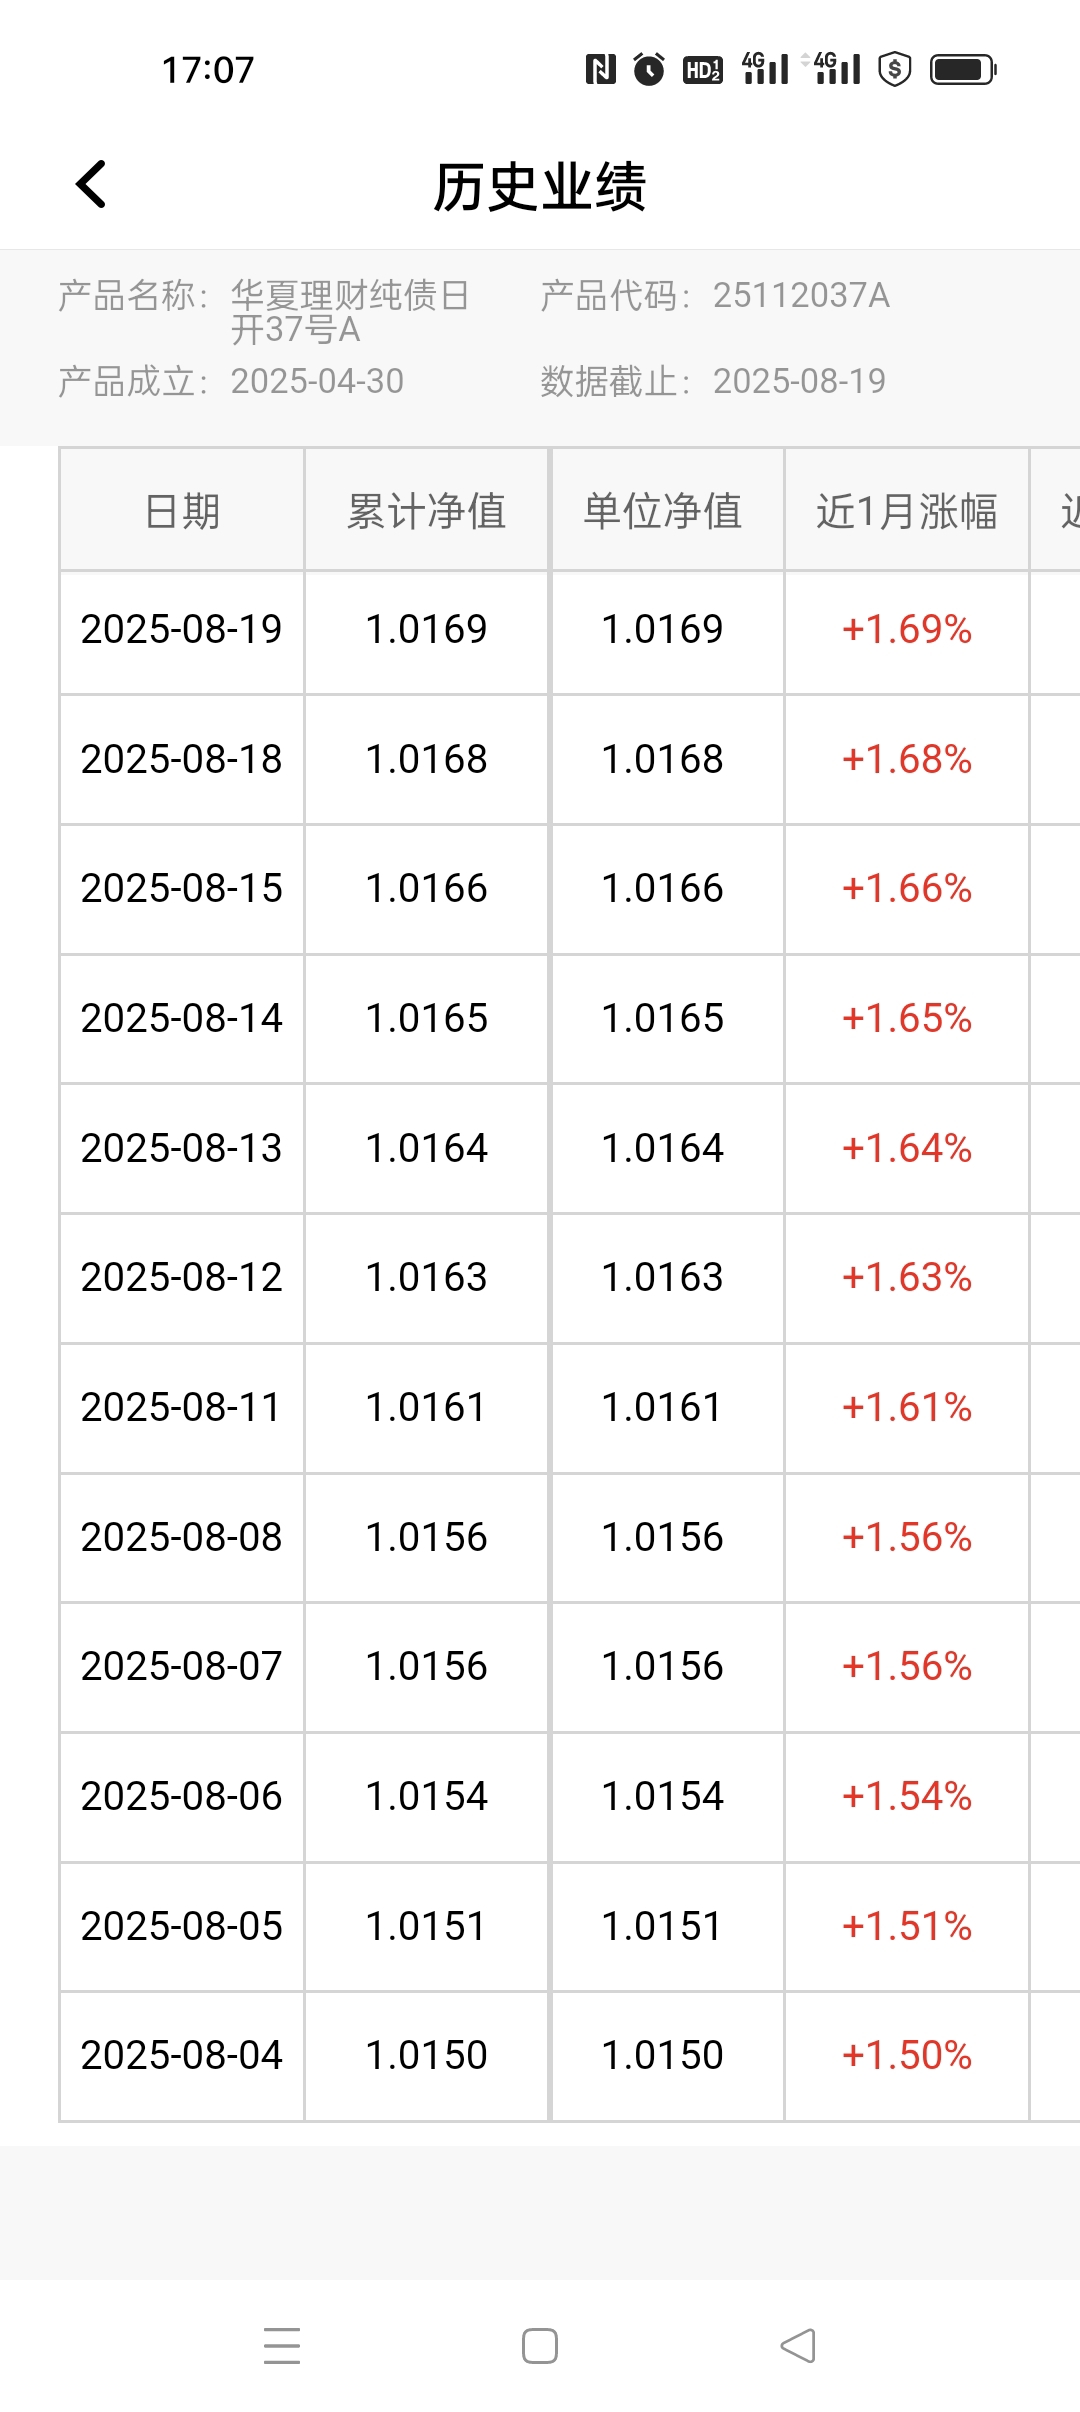This screenshot has height=2412, width=1080.
Task: Tap the partially visible rightmost column header
Action: point(1056,511)
